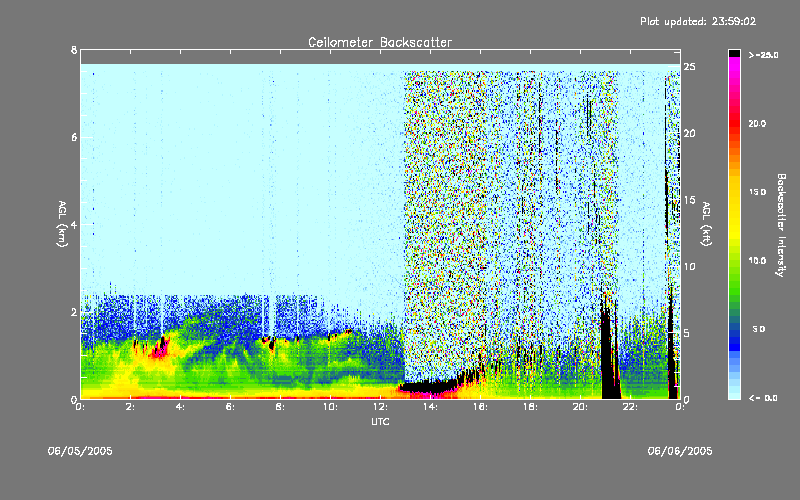Click the black low cloud layer near 14 UTC
Screen dimensions: 800x500
(x=431, y=386)
